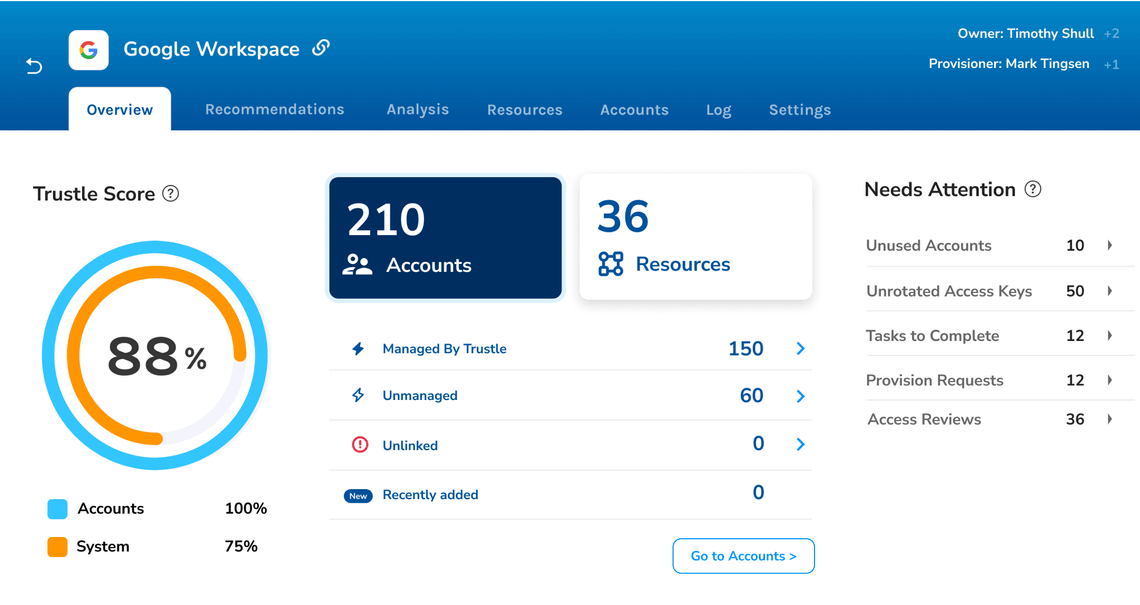Click the Unmanaged label
This screenshot has height=605, width=1140.
pyautogui.click(x=420, y=396)
